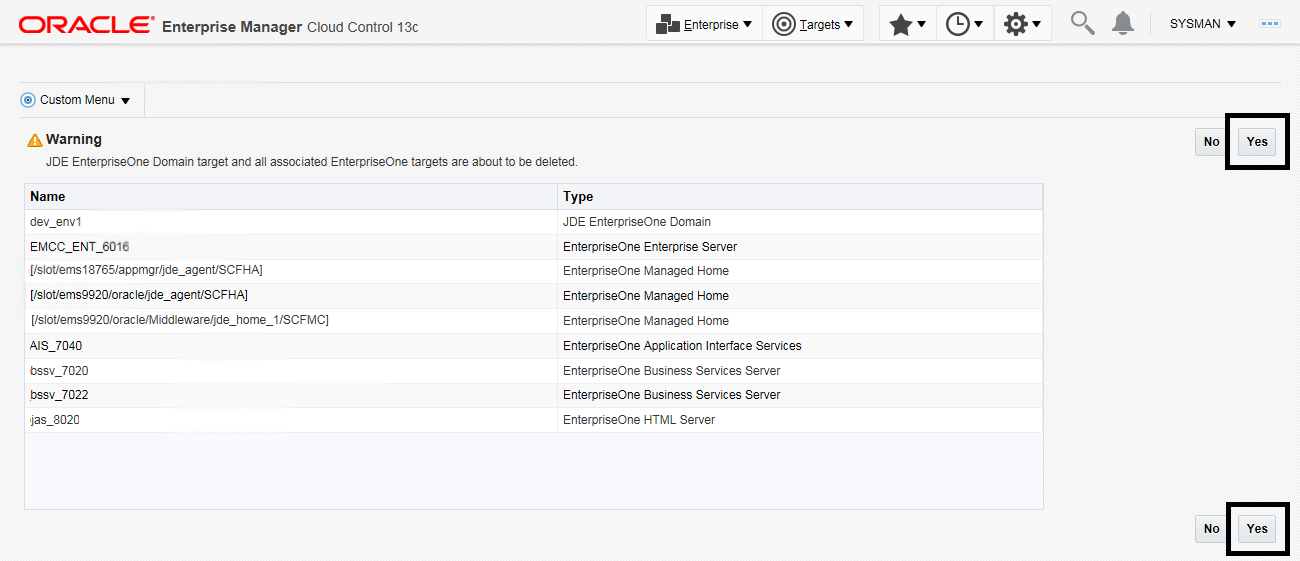Expand the Custom Menu dropdown
The image size is (1300, 561).
pos(76,100)
